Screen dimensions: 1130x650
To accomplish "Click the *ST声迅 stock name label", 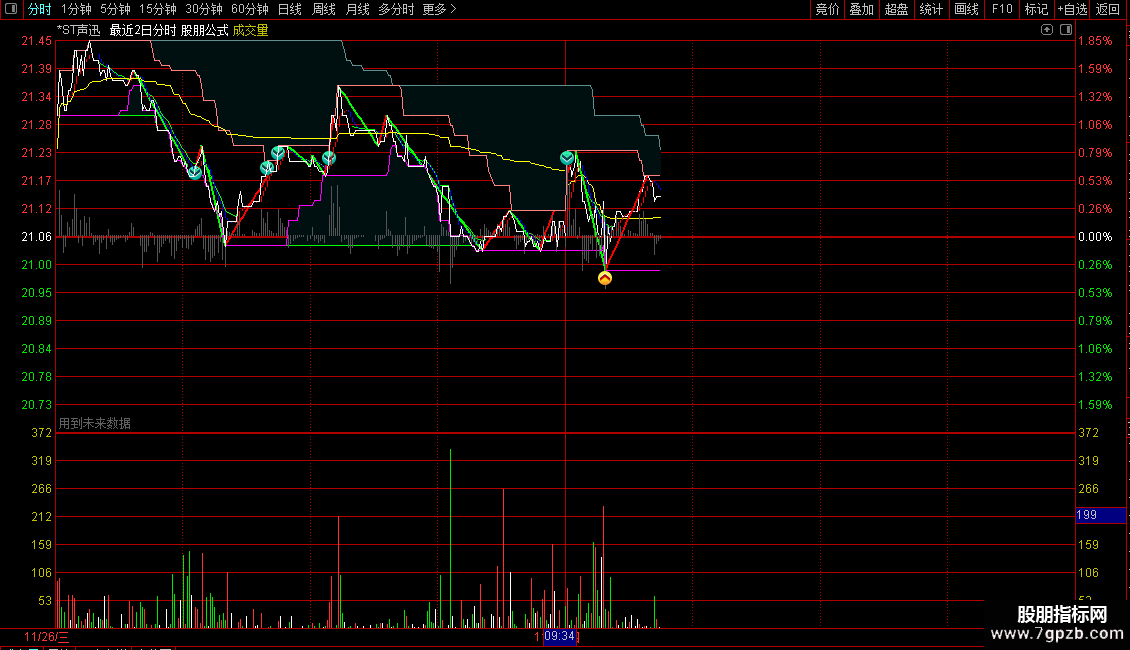I will click(79, 30).
